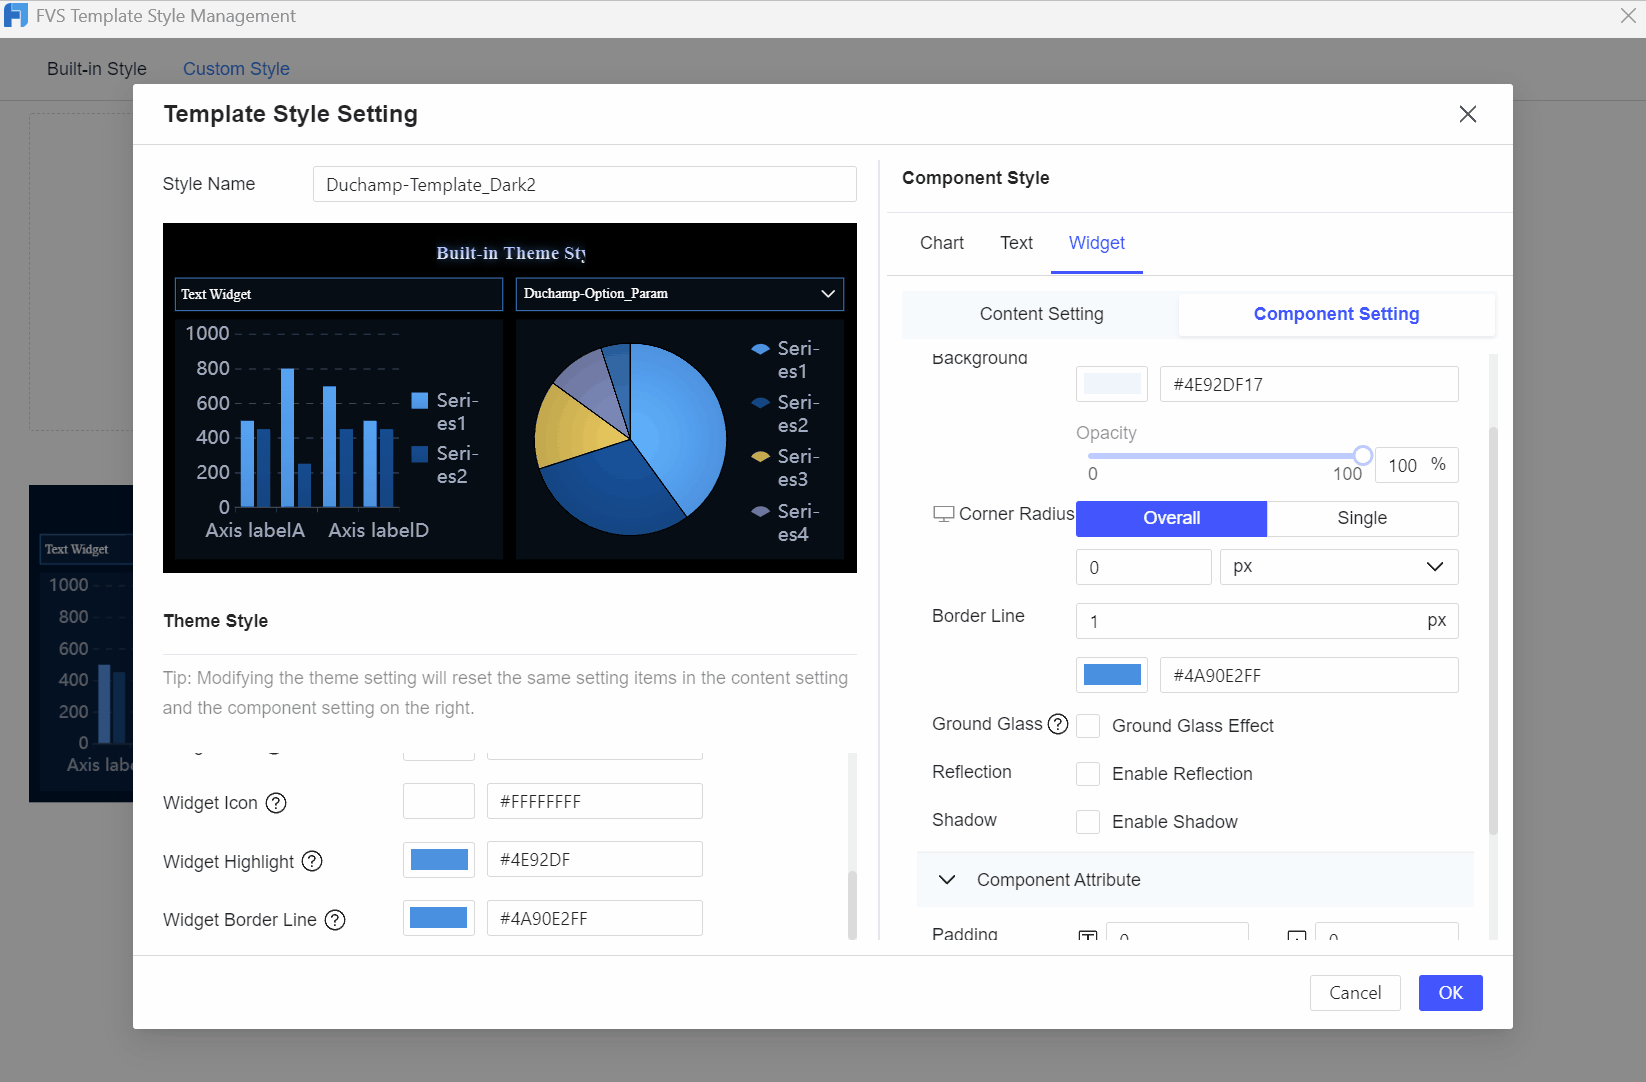Click the Background color swatch

click(x=1112, y=384)
